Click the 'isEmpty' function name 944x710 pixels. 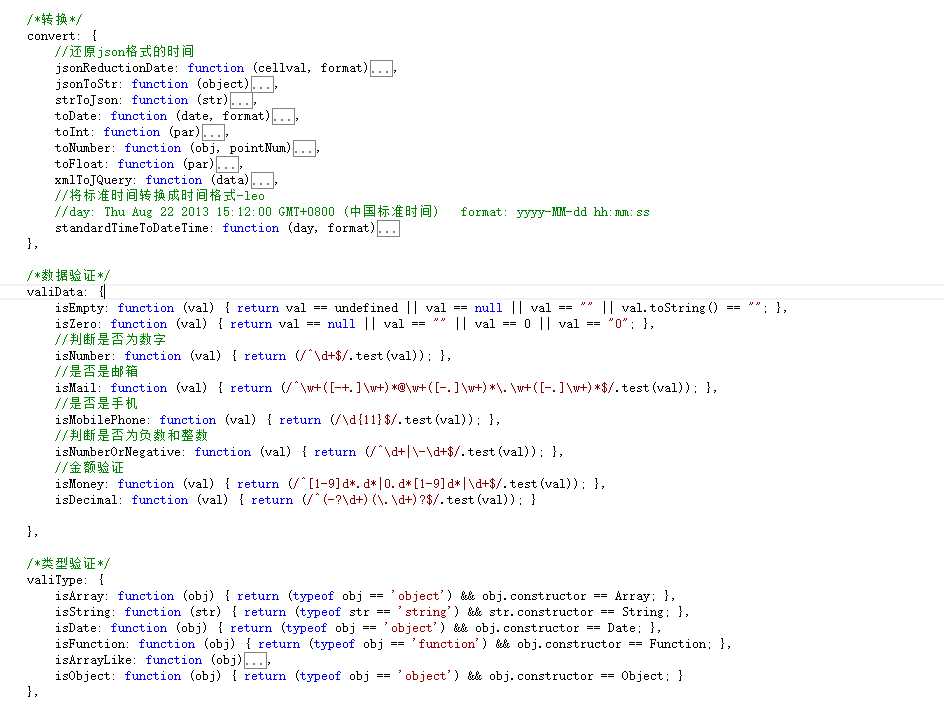coord(79,308)
